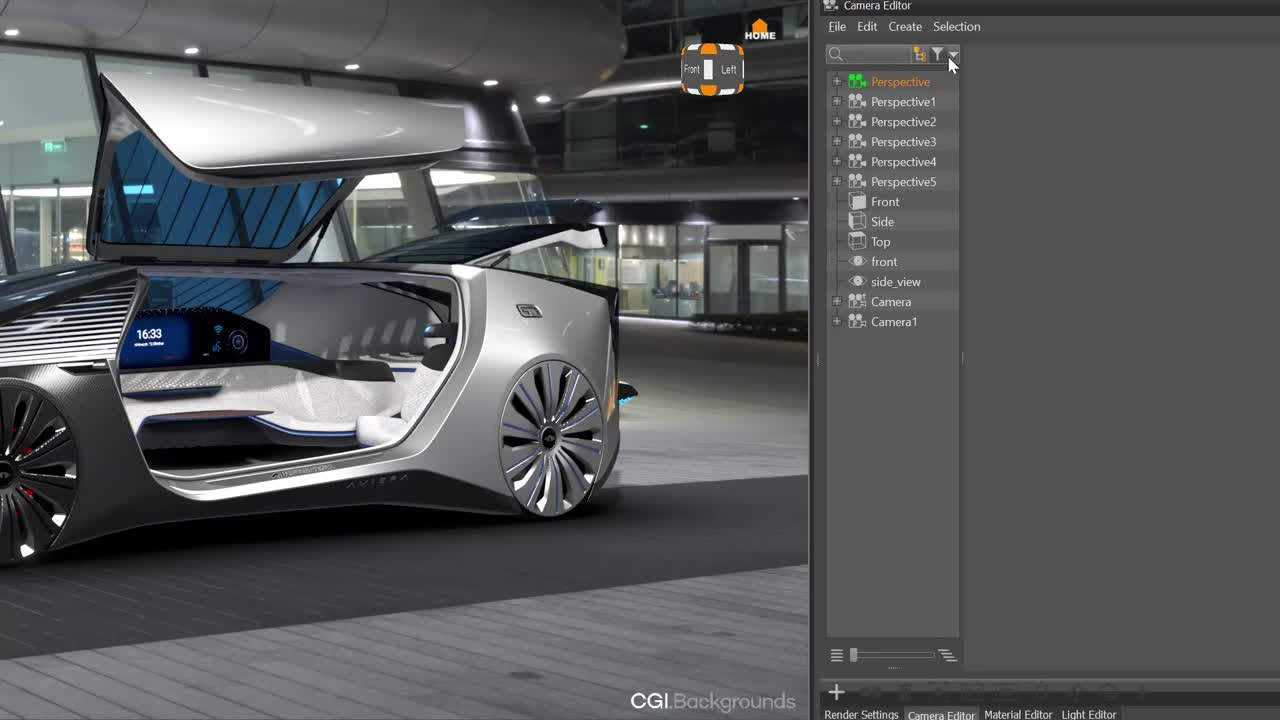Click the cube icon beside Top
1280x720 pixels.
[857, 241]
